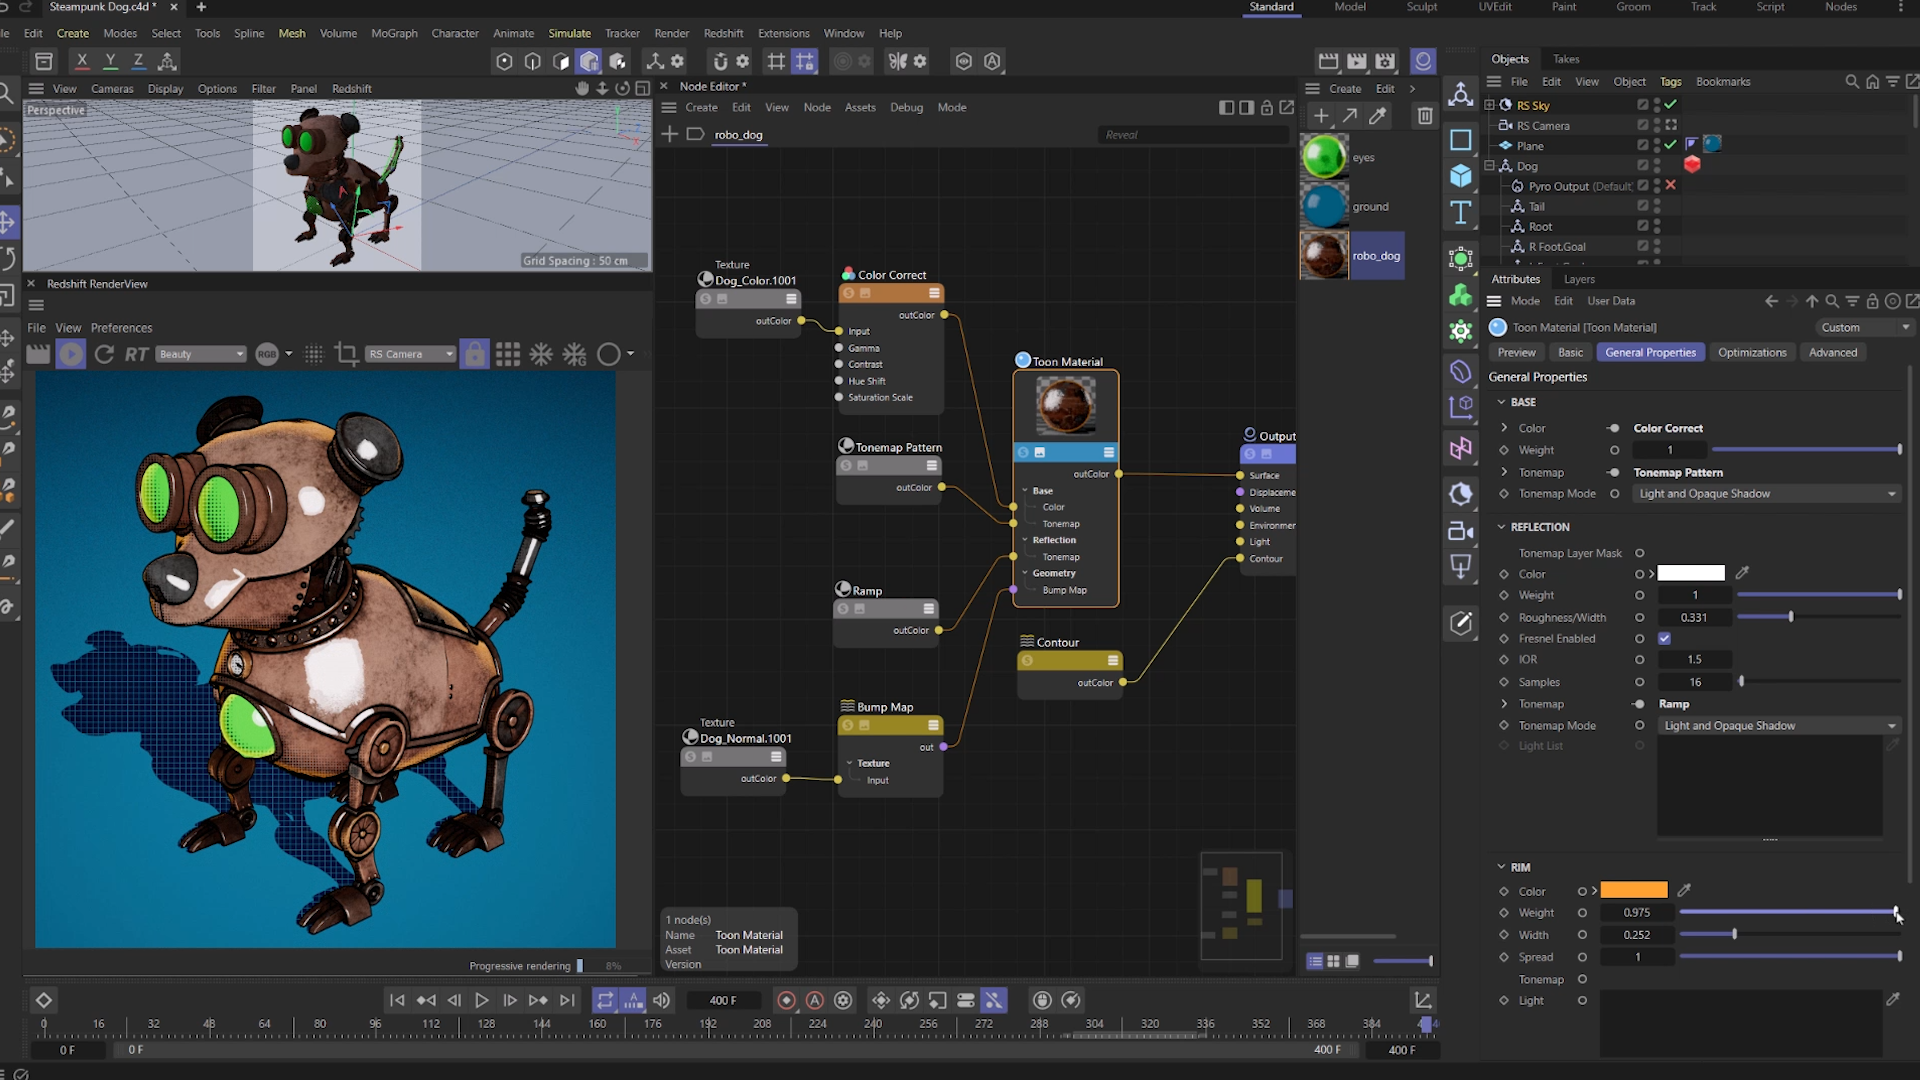Click the Objects panel search icon

click(x=1852, y=82)
